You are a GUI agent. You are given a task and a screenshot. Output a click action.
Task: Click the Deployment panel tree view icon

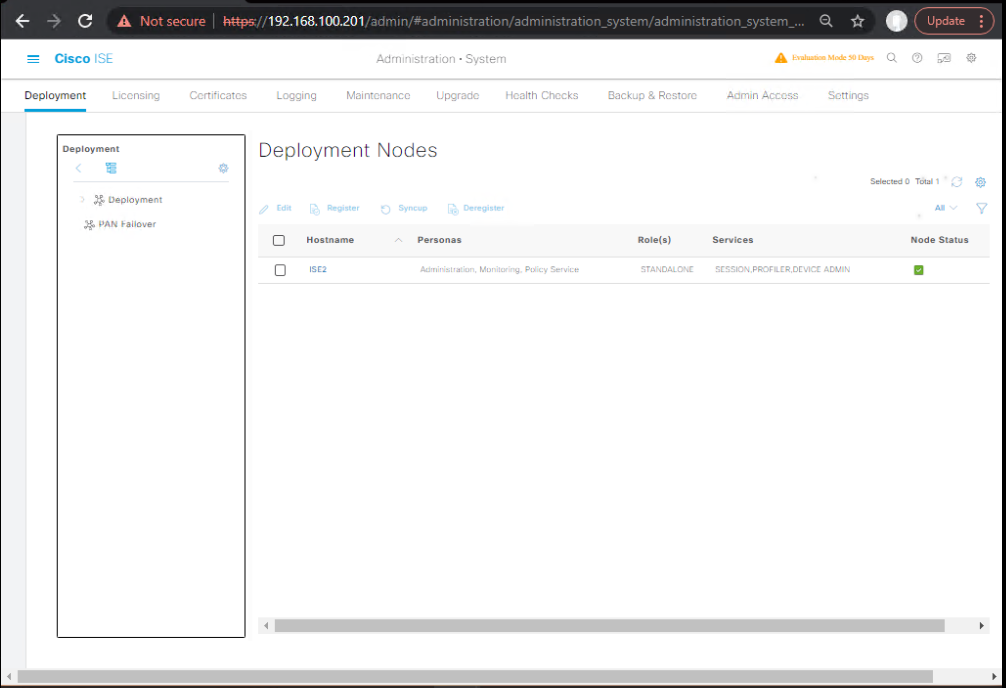point(111,168)
